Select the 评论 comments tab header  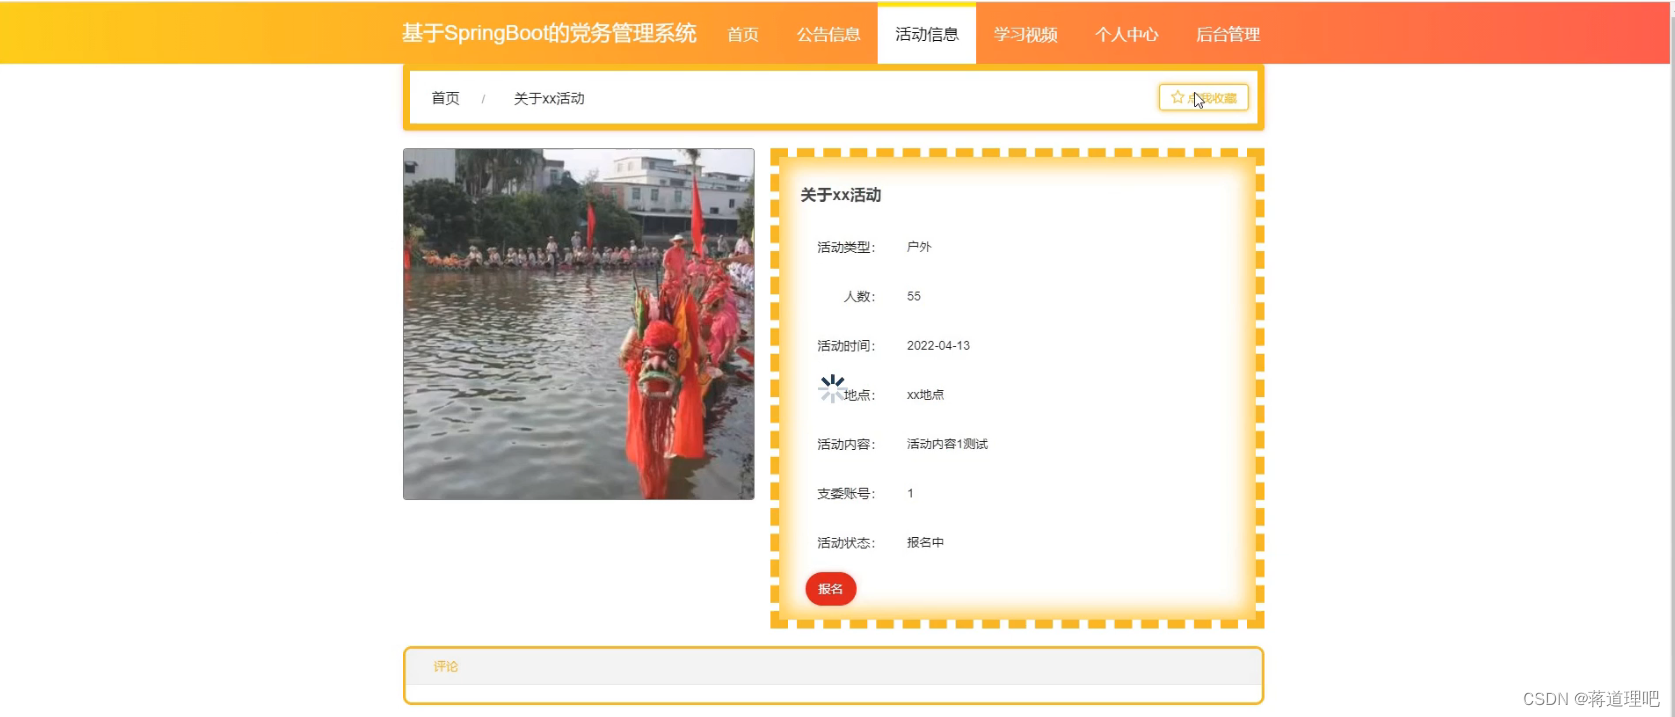click(446, 666)
